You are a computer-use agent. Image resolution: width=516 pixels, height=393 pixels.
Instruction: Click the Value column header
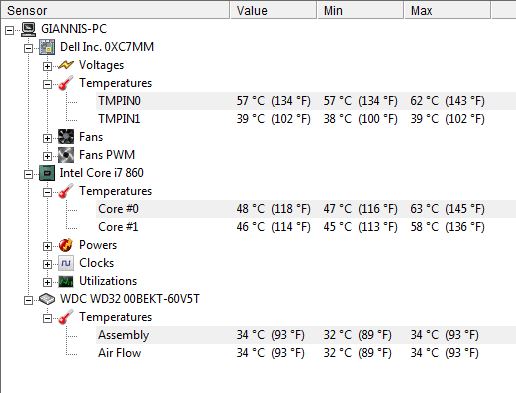pos(273,11)
